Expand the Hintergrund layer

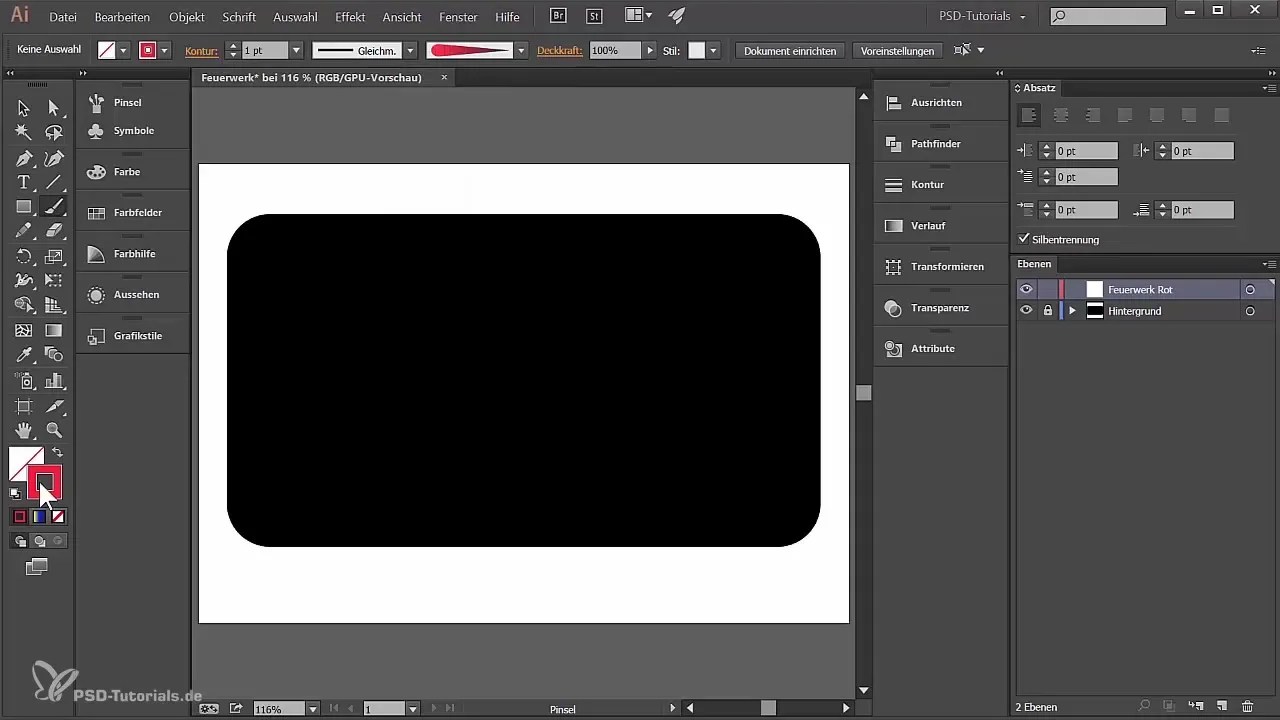pos(1072,311)
